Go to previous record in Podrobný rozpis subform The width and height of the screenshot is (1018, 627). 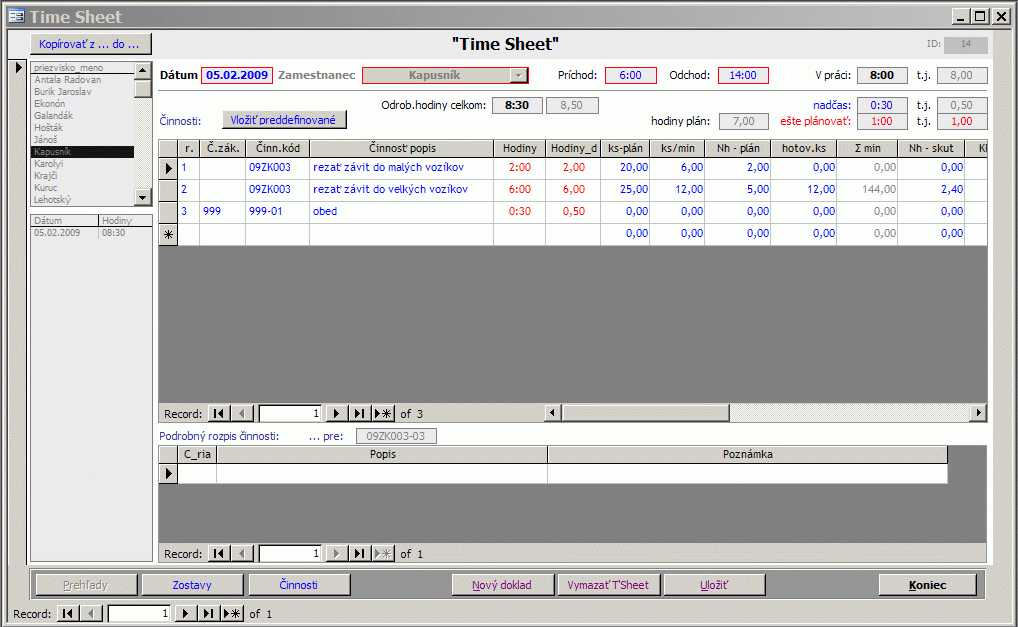[x=242, y=554]
